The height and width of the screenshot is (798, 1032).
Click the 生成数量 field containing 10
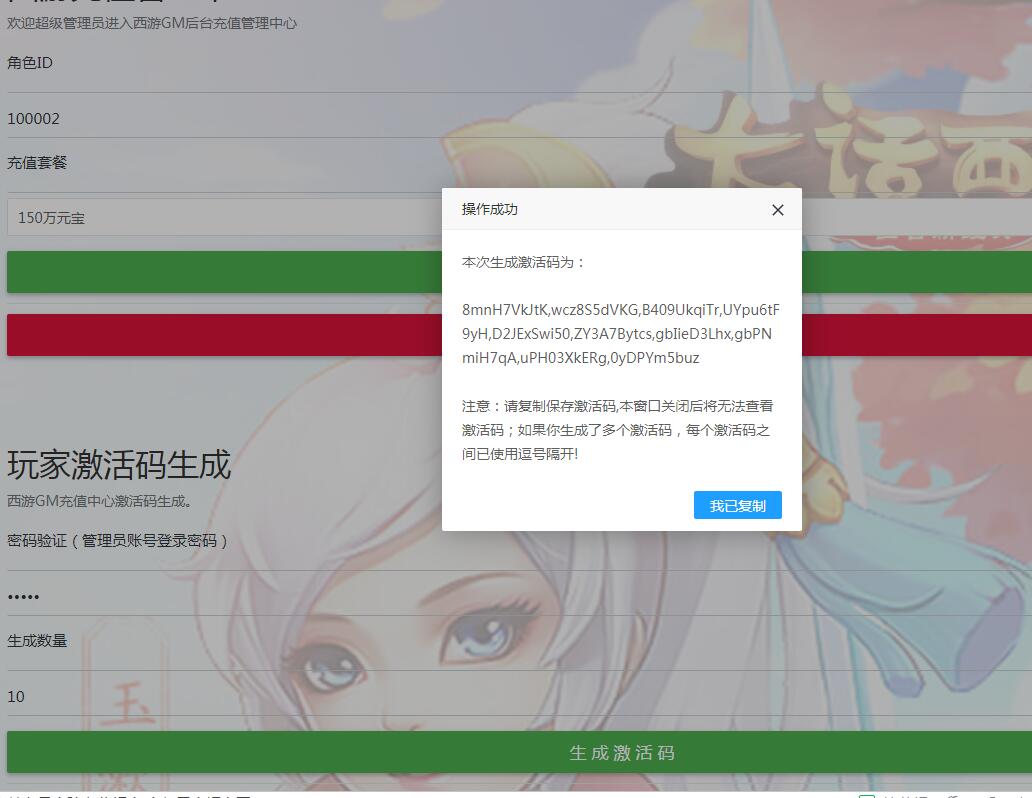[x=220, y=697]
